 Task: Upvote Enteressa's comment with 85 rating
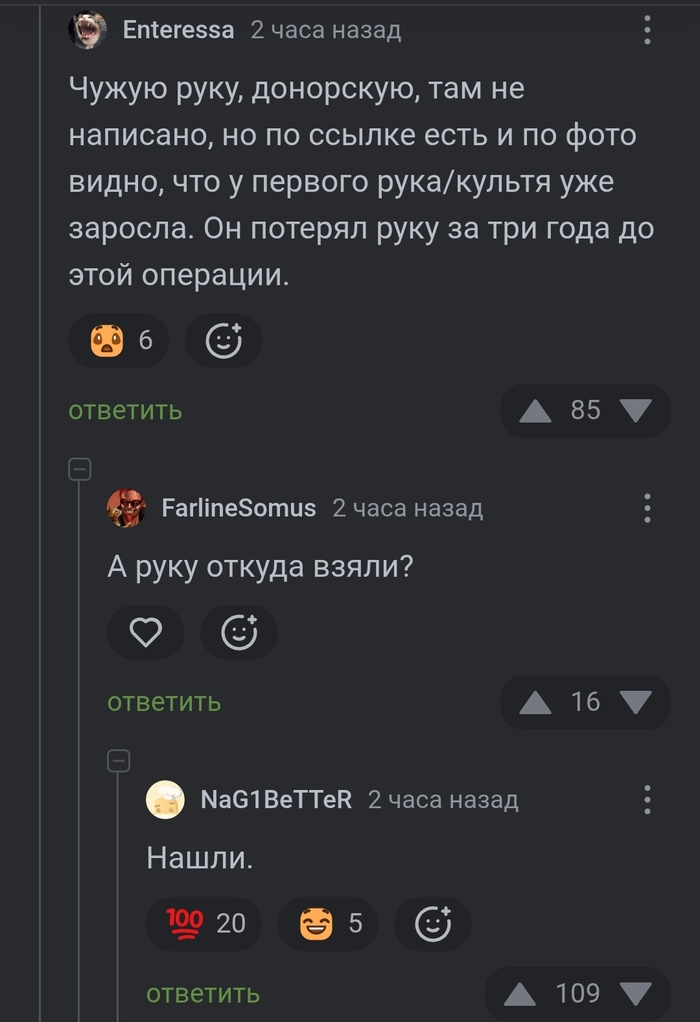click(x=536, y=411)
